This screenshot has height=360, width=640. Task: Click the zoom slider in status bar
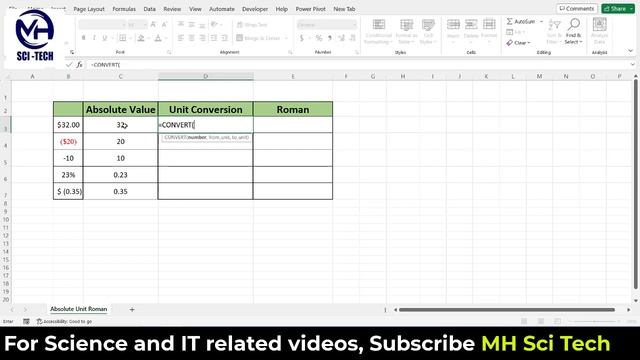[594, 322]
